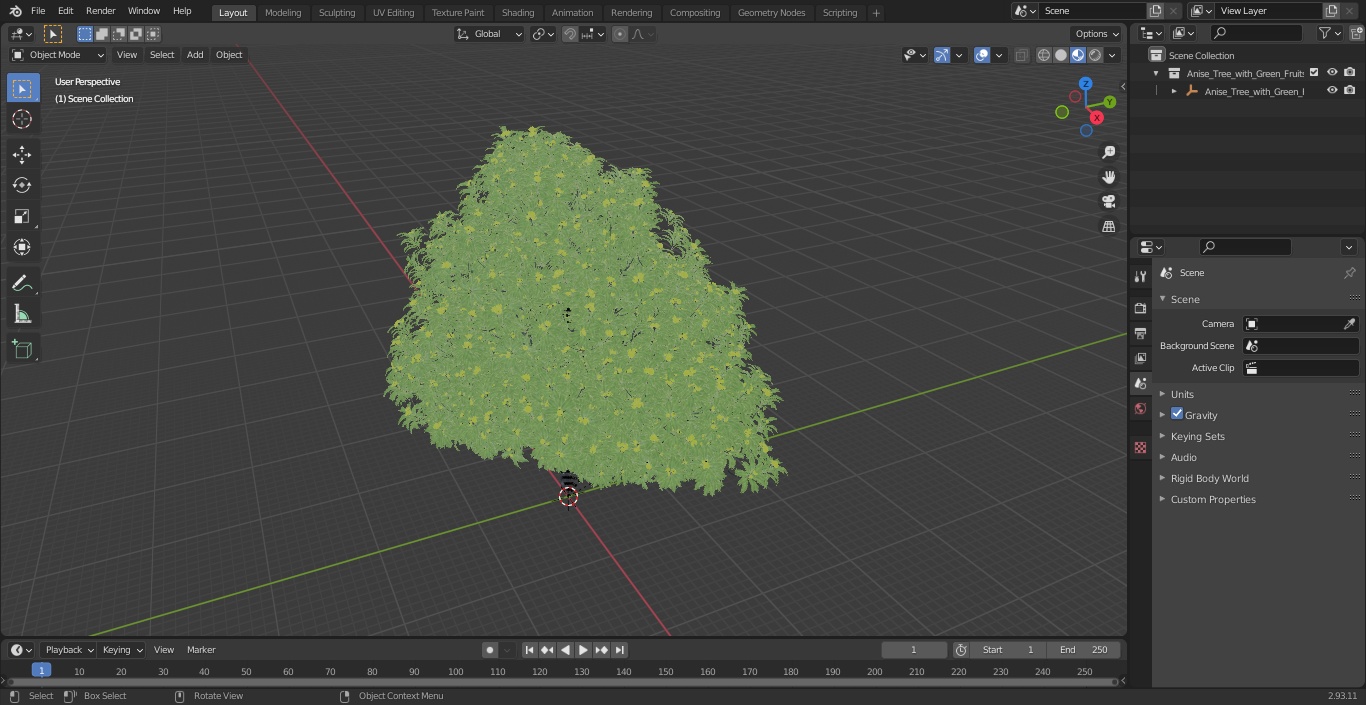Click frame 100 on the timeline

click(456, 672)
